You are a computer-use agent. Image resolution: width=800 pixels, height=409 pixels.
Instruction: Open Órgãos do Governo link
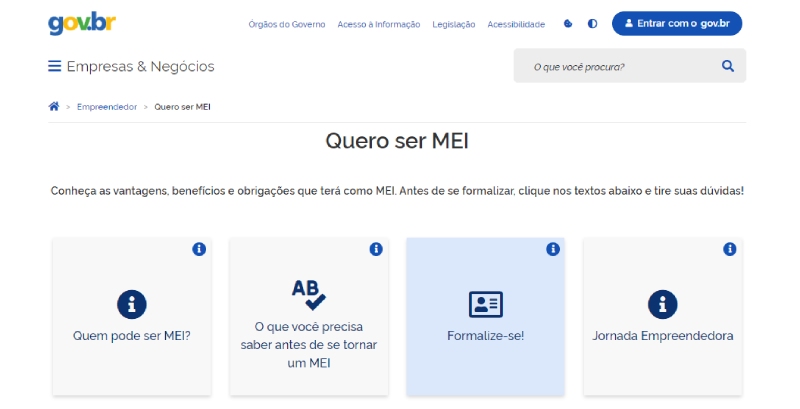(287, 24)
